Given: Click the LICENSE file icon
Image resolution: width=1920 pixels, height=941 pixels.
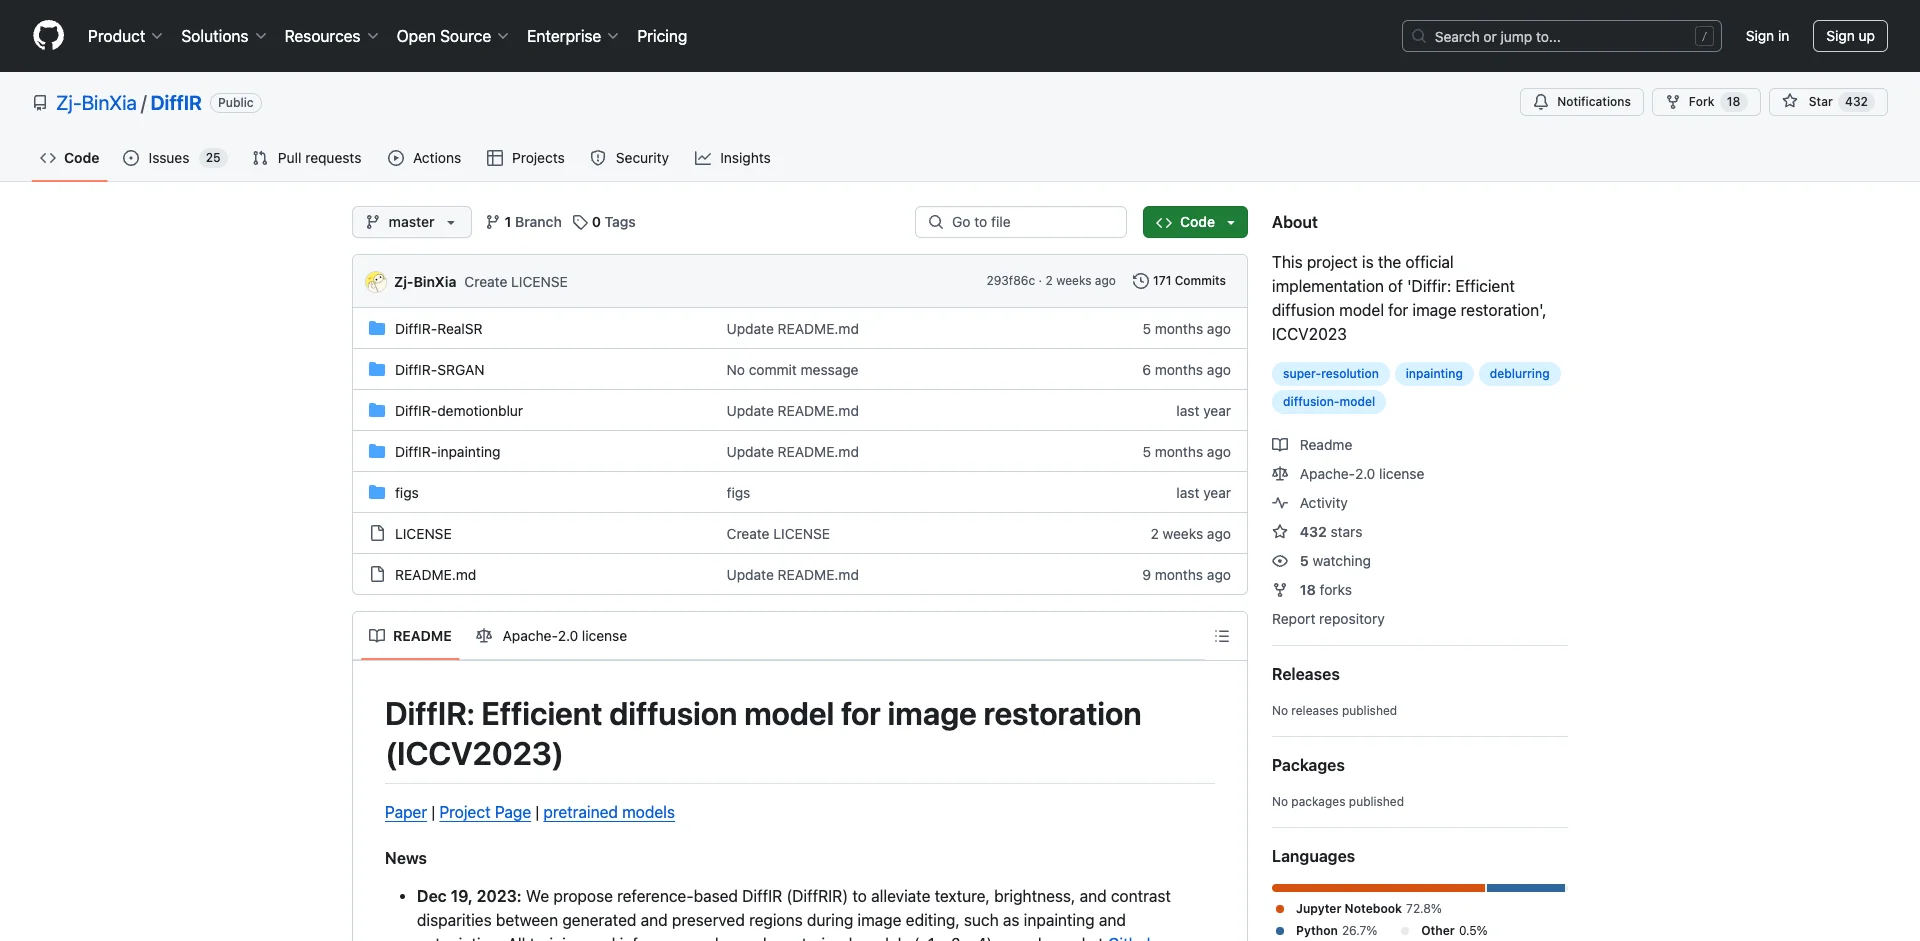Looking at the screenshot, I should [377, 534].
